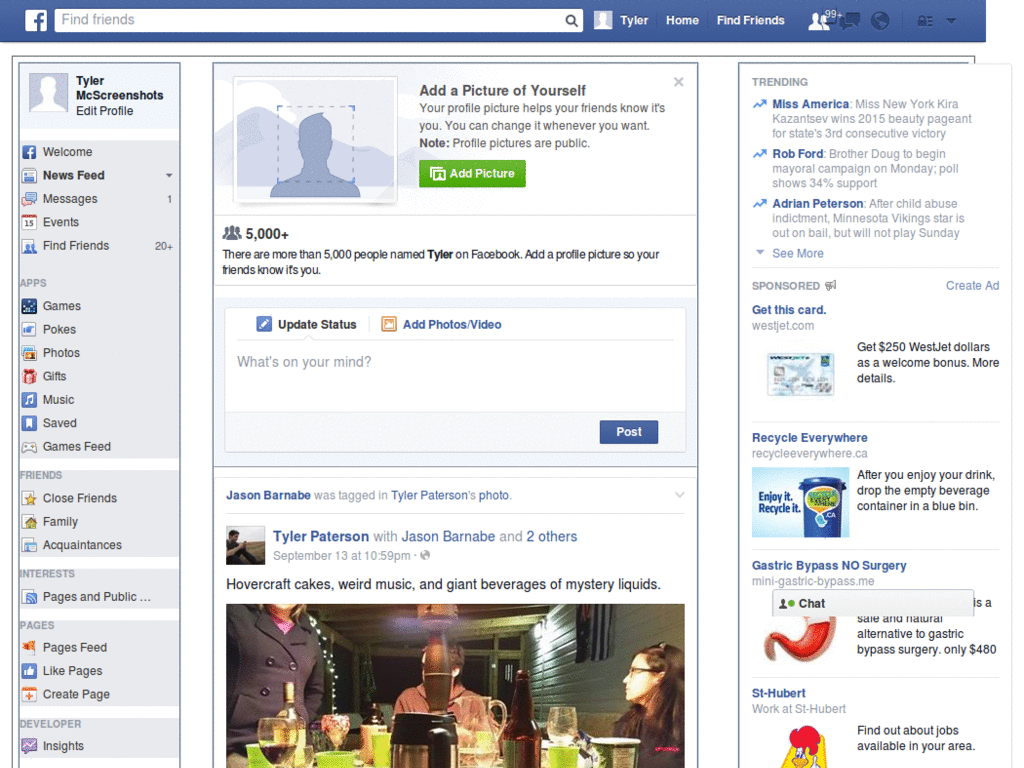Screen dimensions: 1024x768
Task: Open the tagged story options chevron
Action: (681, 494)
